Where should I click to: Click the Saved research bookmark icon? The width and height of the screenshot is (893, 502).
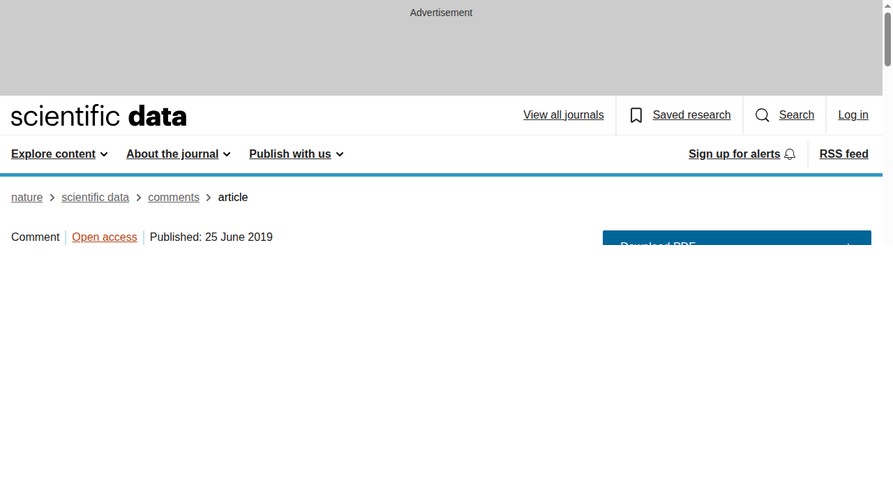tap(636, 115)
